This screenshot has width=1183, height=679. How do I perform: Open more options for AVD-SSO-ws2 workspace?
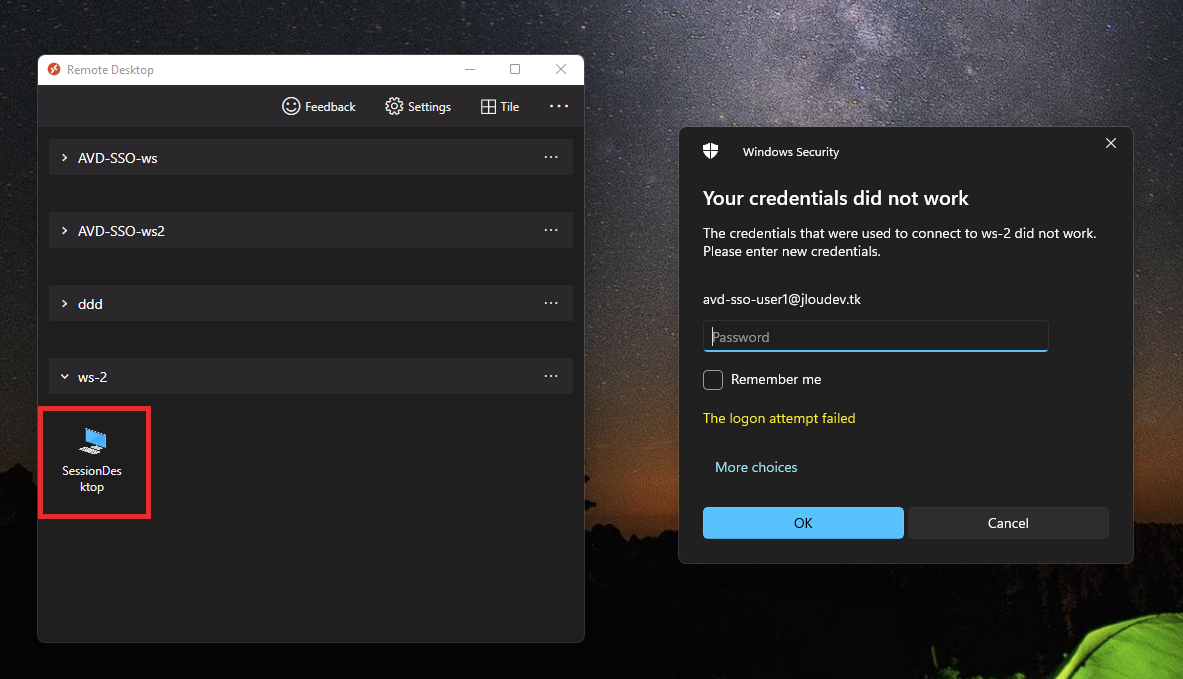click(x=551, y=230)
